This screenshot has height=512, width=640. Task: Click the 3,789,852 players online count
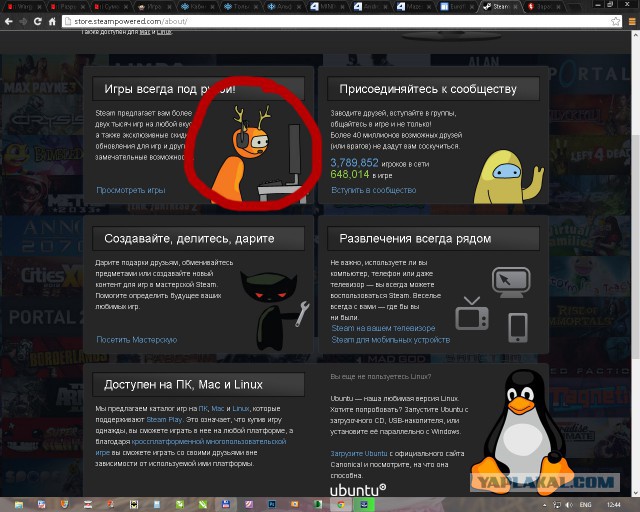(354, 163)
